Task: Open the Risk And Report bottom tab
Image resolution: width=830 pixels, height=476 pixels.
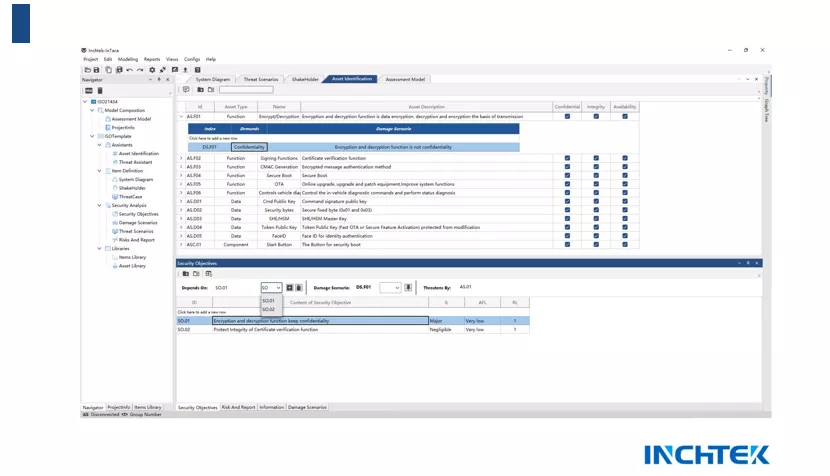Action: pos(238,408)
